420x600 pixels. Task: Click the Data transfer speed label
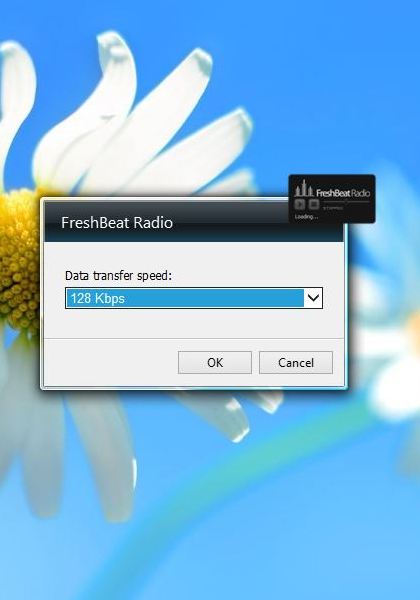tap(119, 276)
